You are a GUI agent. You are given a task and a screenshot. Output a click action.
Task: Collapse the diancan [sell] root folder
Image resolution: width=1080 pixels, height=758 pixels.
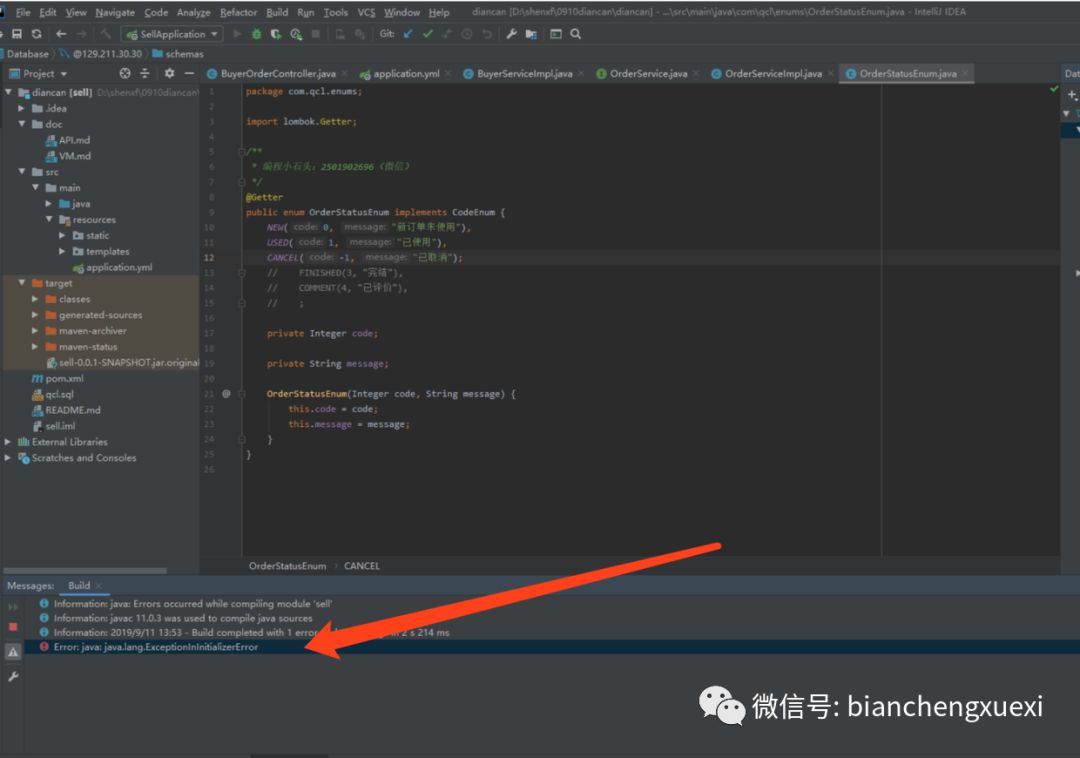coord(9,92)
